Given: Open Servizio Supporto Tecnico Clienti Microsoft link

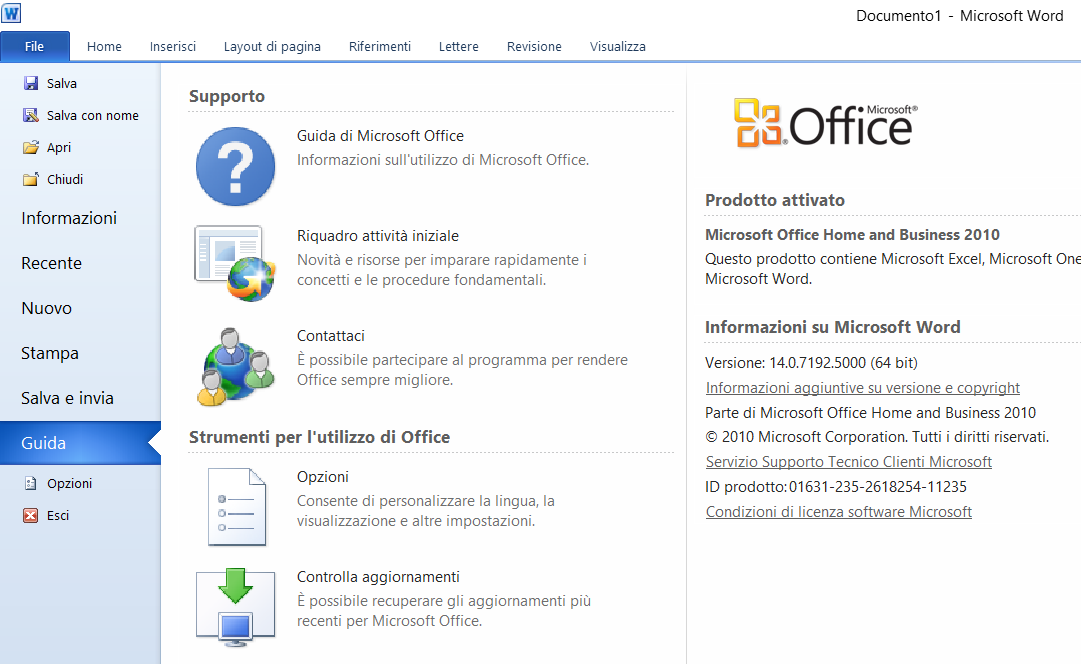Looking at the screenshot, I should (849, 462).
